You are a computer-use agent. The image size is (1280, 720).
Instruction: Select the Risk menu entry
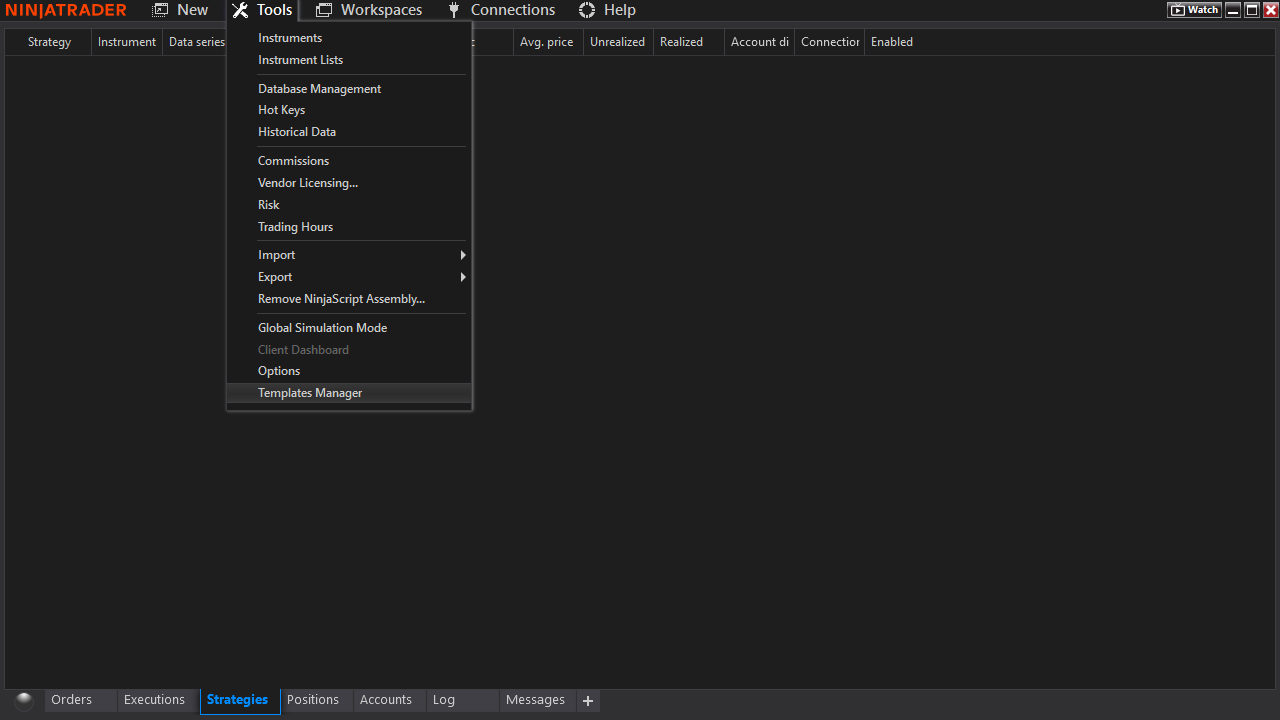coord(349,205)
